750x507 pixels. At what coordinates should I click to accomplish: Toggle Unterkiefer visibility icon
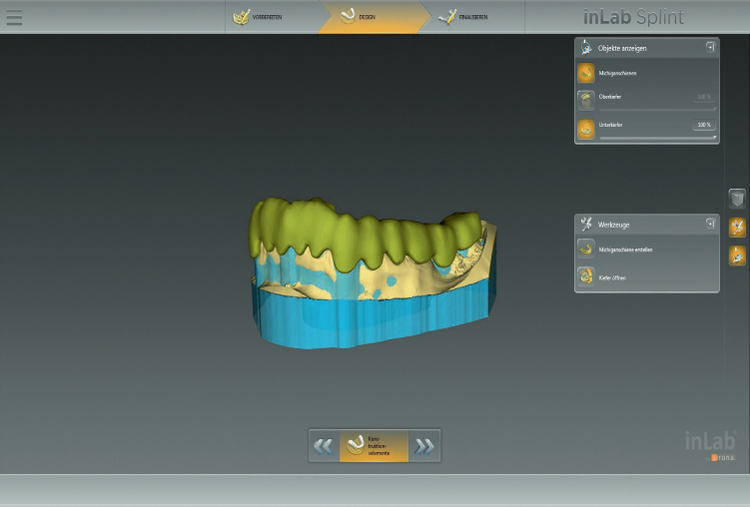586,128
